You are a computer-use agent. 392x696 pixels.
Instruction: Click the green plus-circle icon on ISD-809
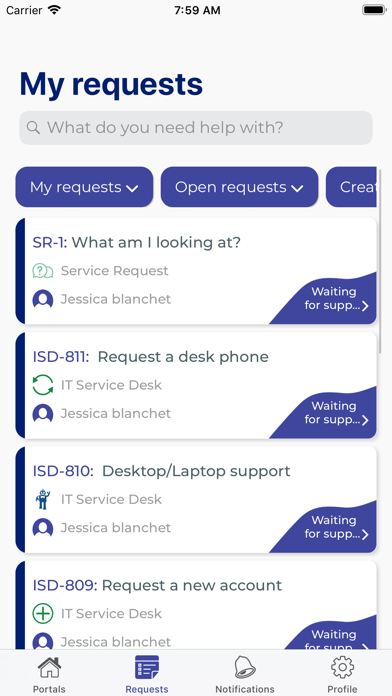(x=43, y=614)
